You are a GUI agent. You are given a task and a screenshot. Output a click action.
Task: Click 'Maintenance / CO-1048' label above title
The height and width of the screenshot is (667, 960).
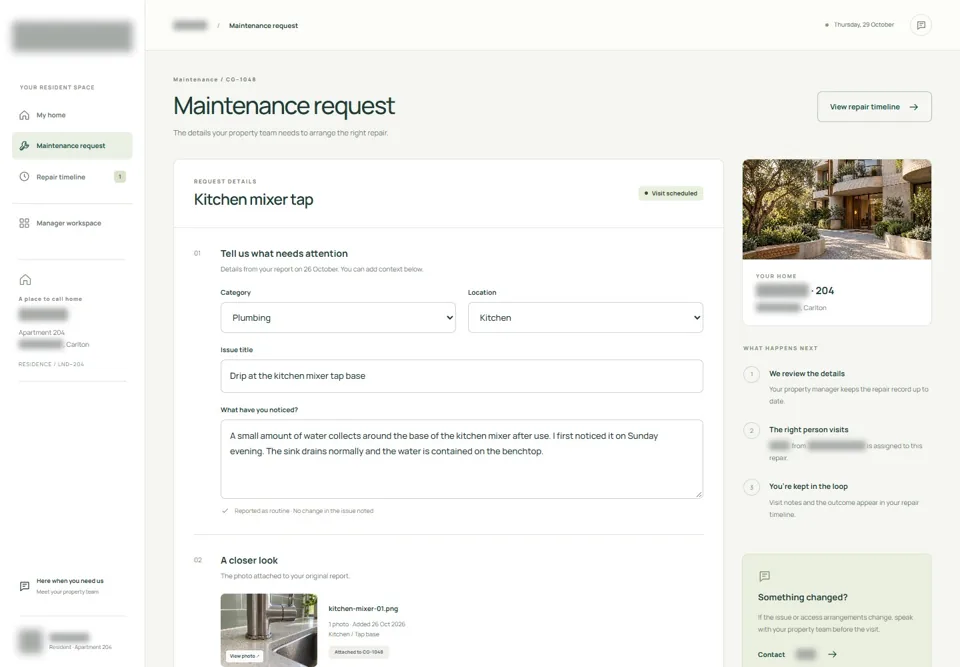(x=215, y=80)
